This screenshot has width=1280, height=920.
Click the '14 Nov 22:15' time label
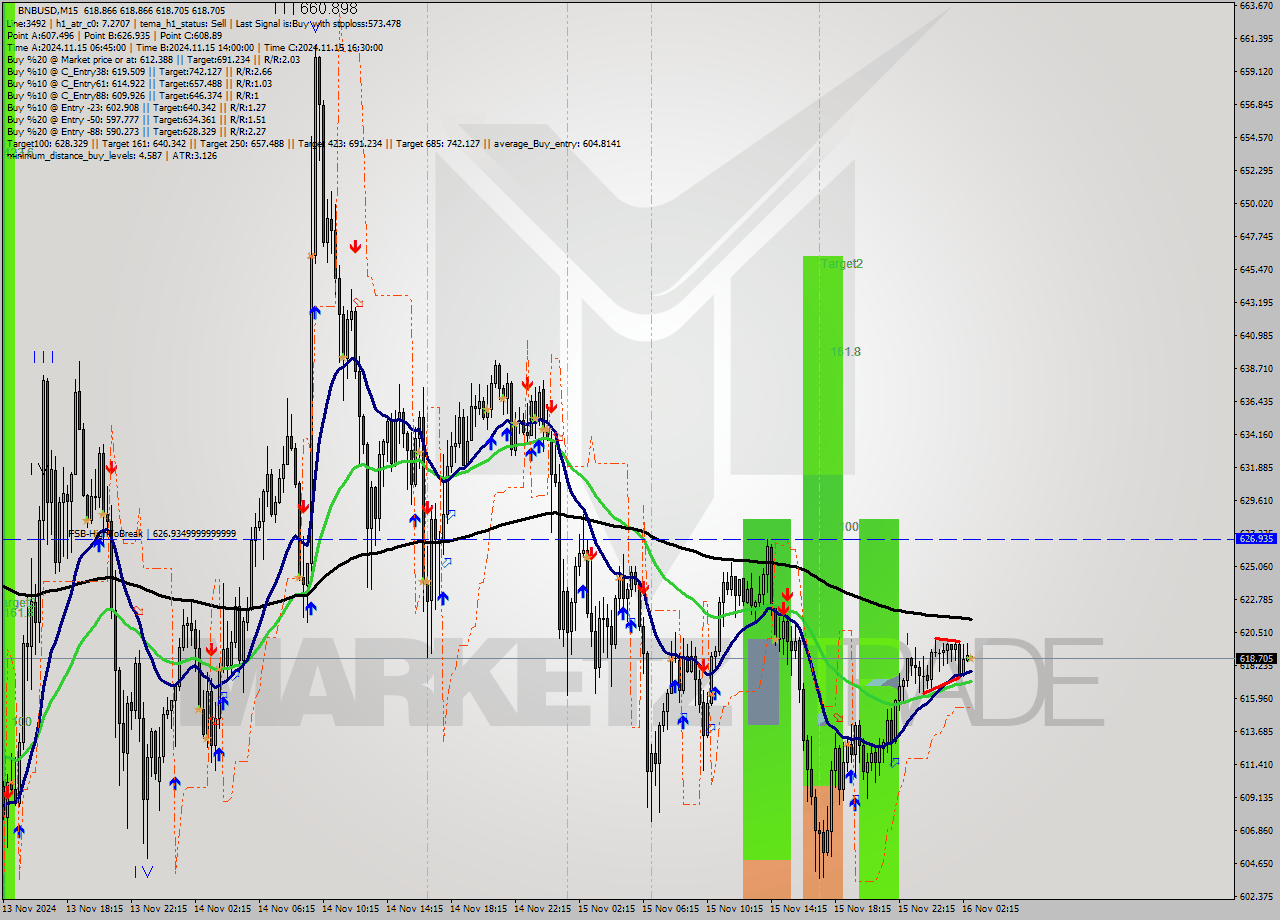tap(543, 909)
